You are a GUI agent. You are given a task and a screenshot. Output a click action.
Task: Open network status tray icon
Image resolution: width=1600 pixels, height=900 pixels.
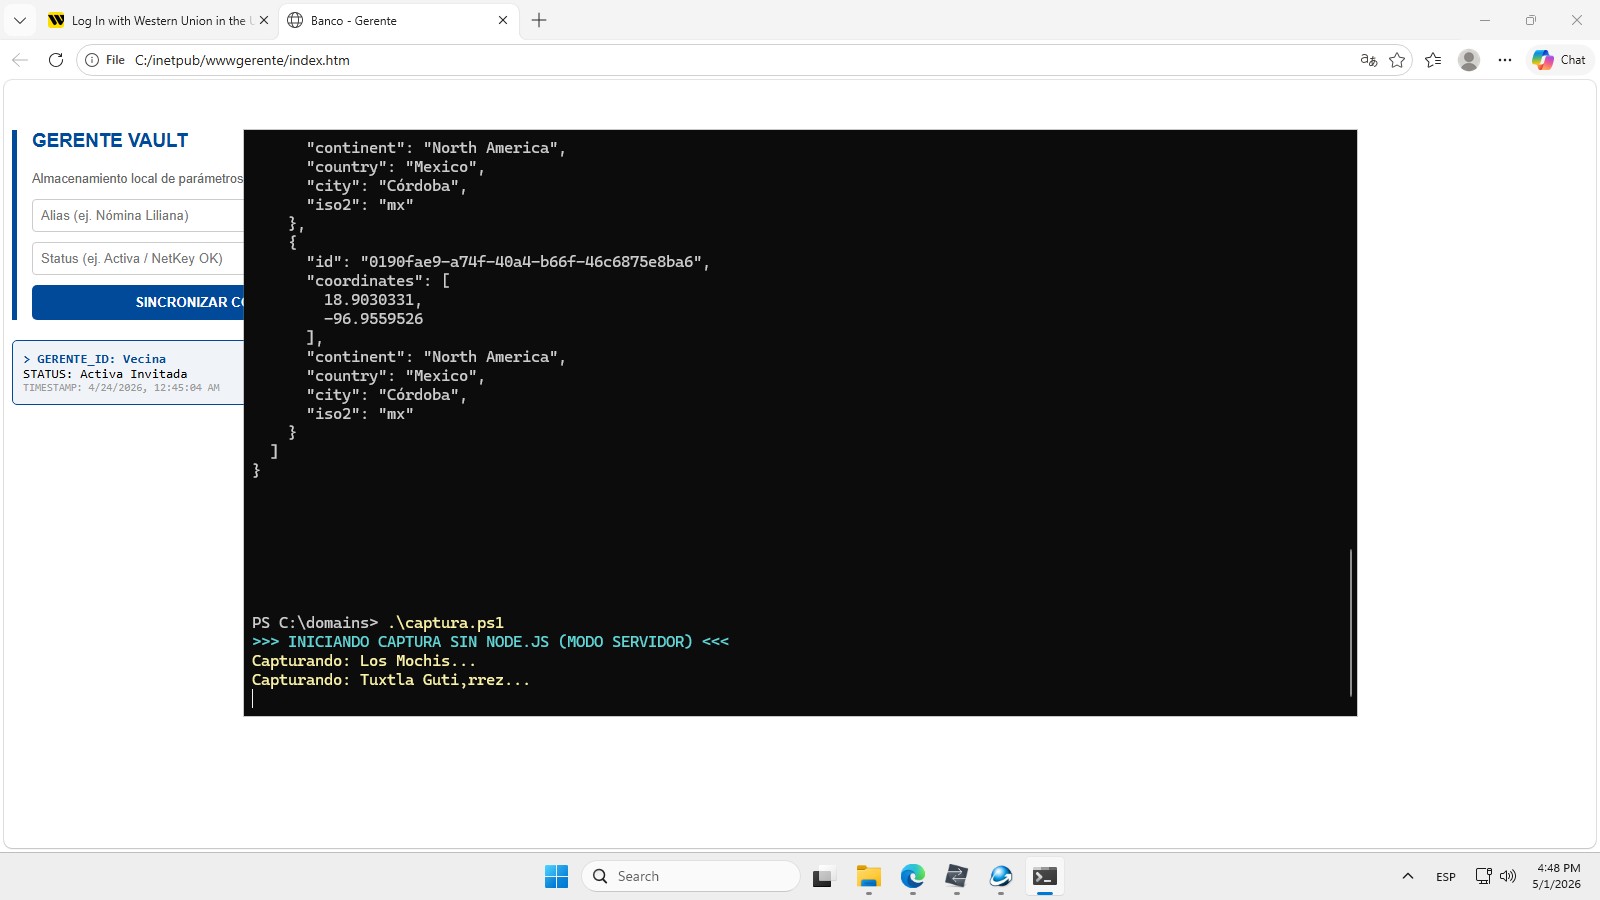tap(1484, 877)
